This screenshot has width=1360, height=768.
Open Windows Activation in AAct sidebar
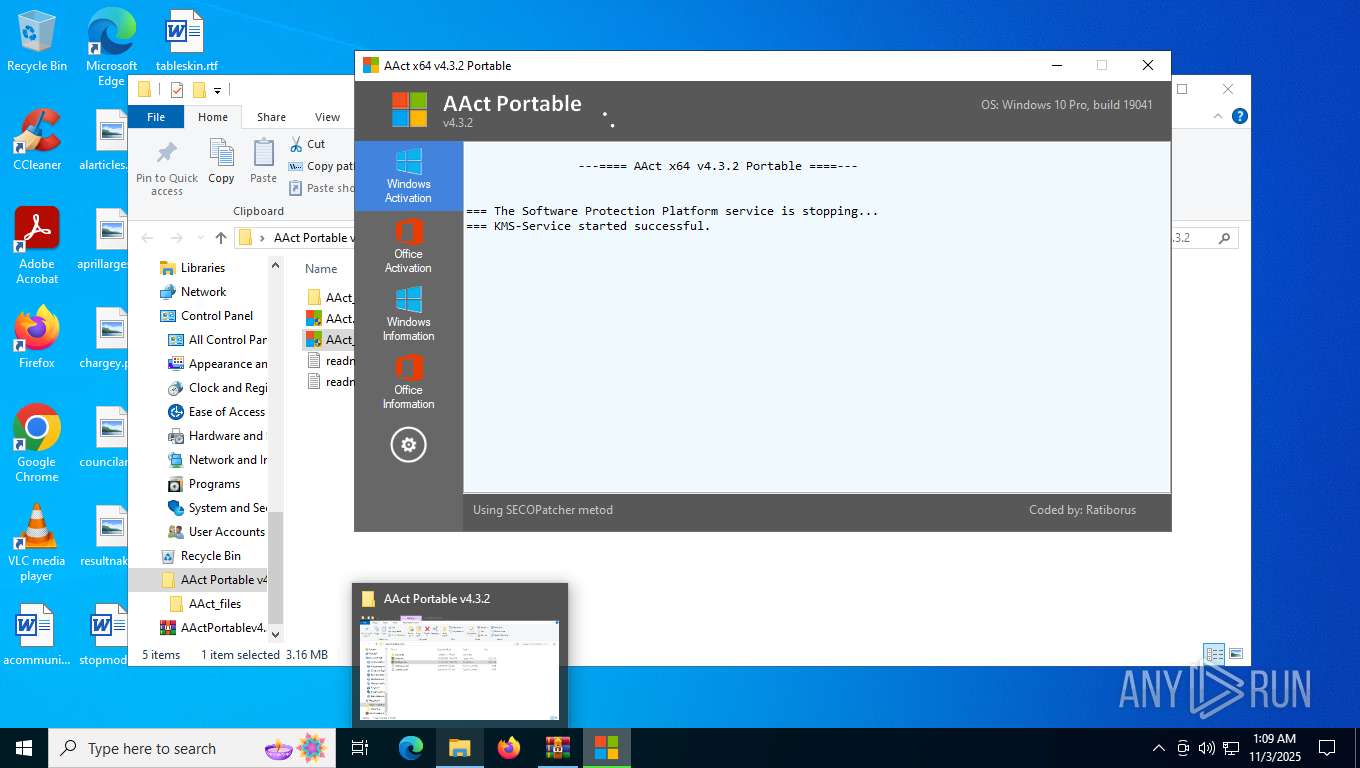point(408,176)
